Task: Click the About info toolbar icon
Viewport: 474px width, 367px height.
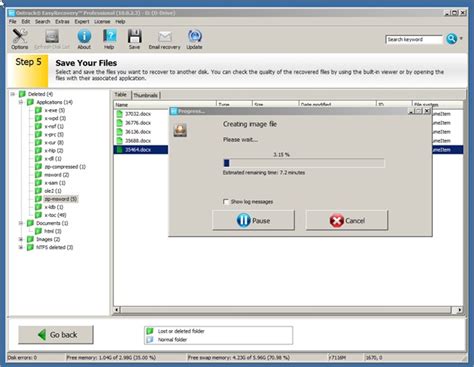Action: coord(84,36)
